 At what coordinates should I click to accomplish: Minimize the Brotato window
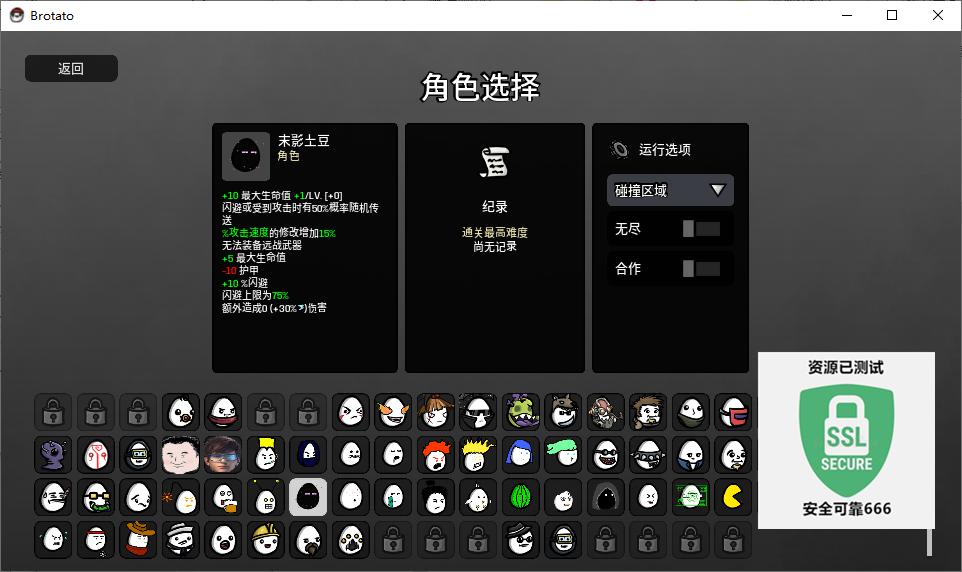pyautogui.click(x=847, y=15)
